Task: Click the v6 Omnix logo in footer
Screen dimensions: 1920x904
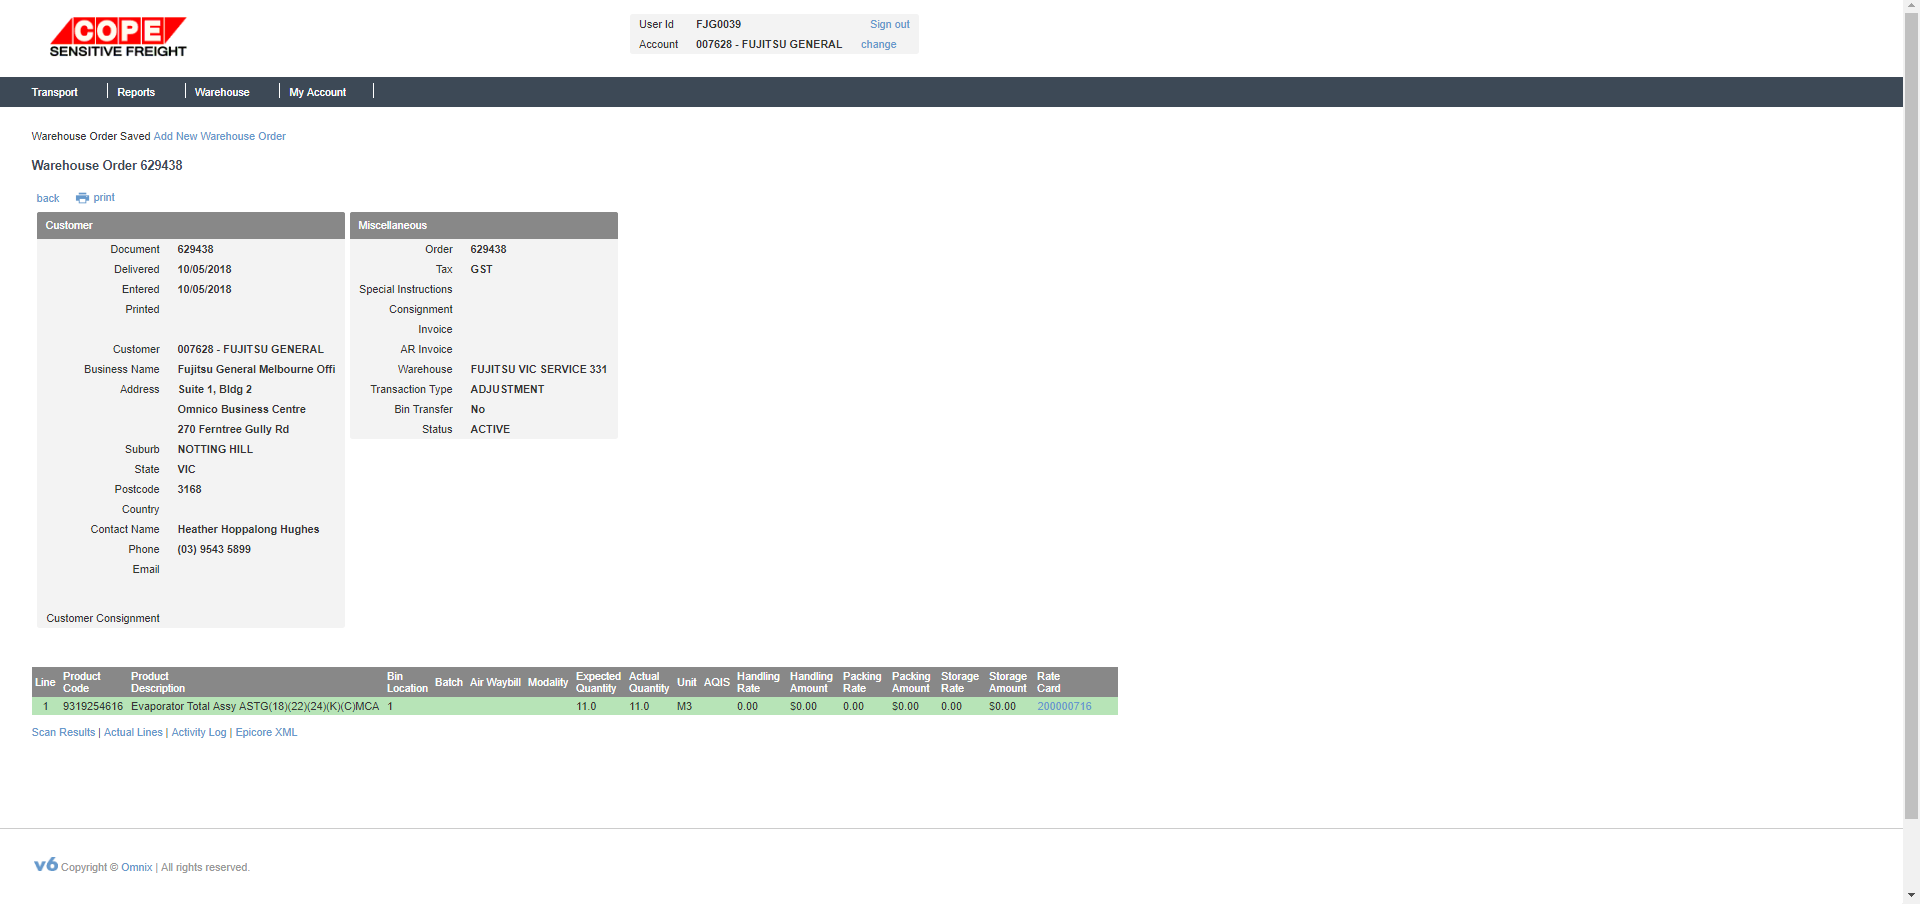Action: 46,865
